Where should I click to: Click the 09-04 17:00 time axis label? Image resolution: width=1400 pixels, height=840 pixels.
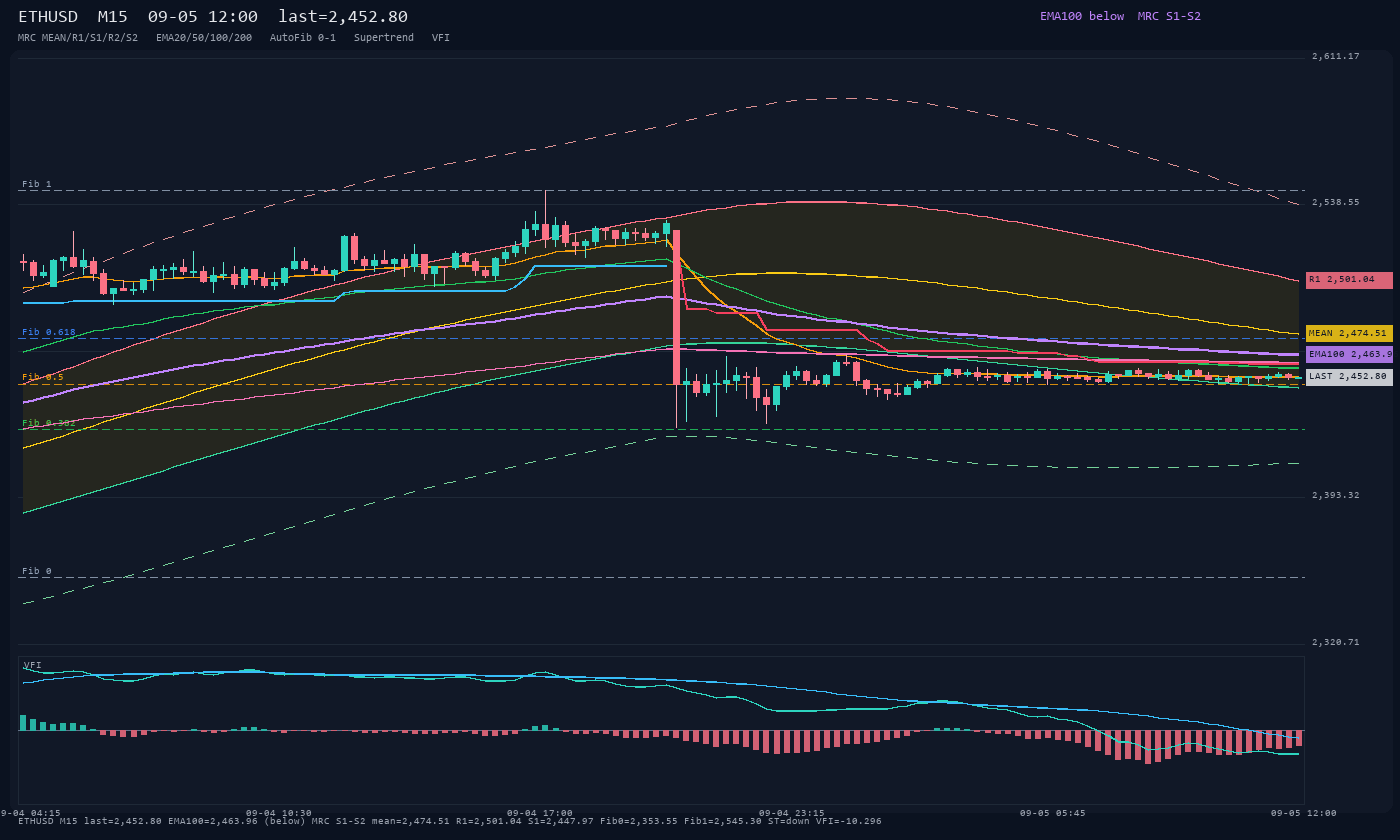[540, 813]
